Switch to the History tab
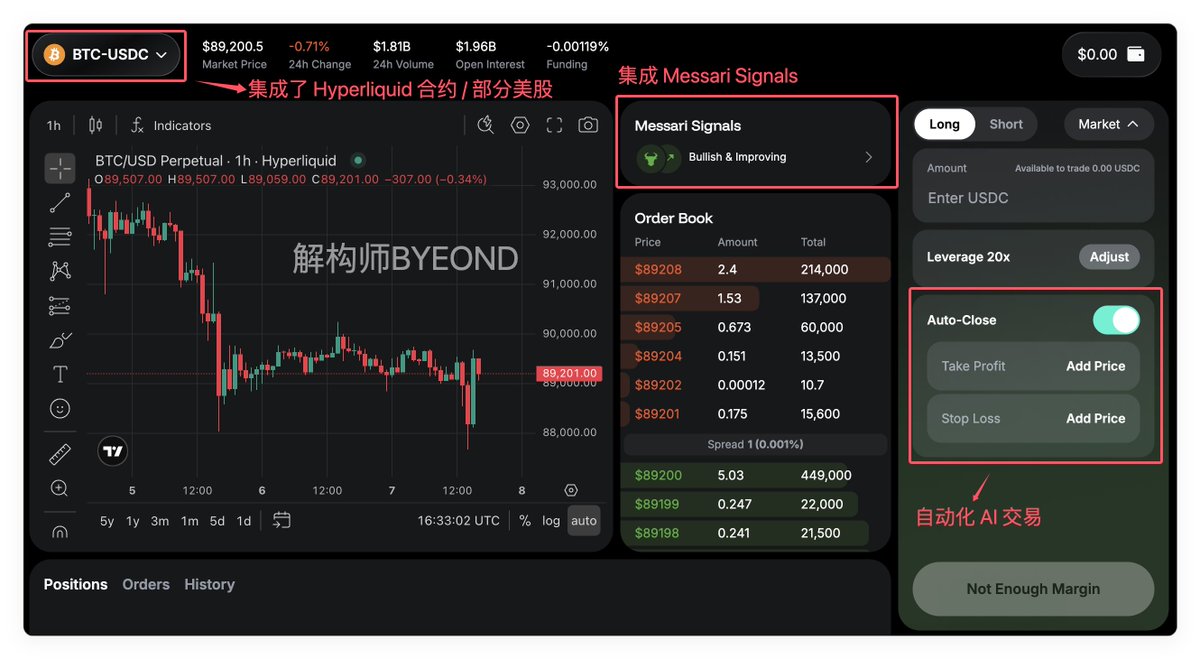Image resolution: width=1200 pixels, height=659 pixels. click(210, 584)
